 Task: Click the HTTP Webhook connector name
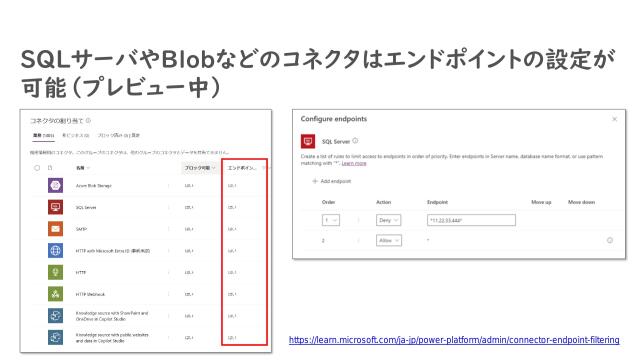90,294
